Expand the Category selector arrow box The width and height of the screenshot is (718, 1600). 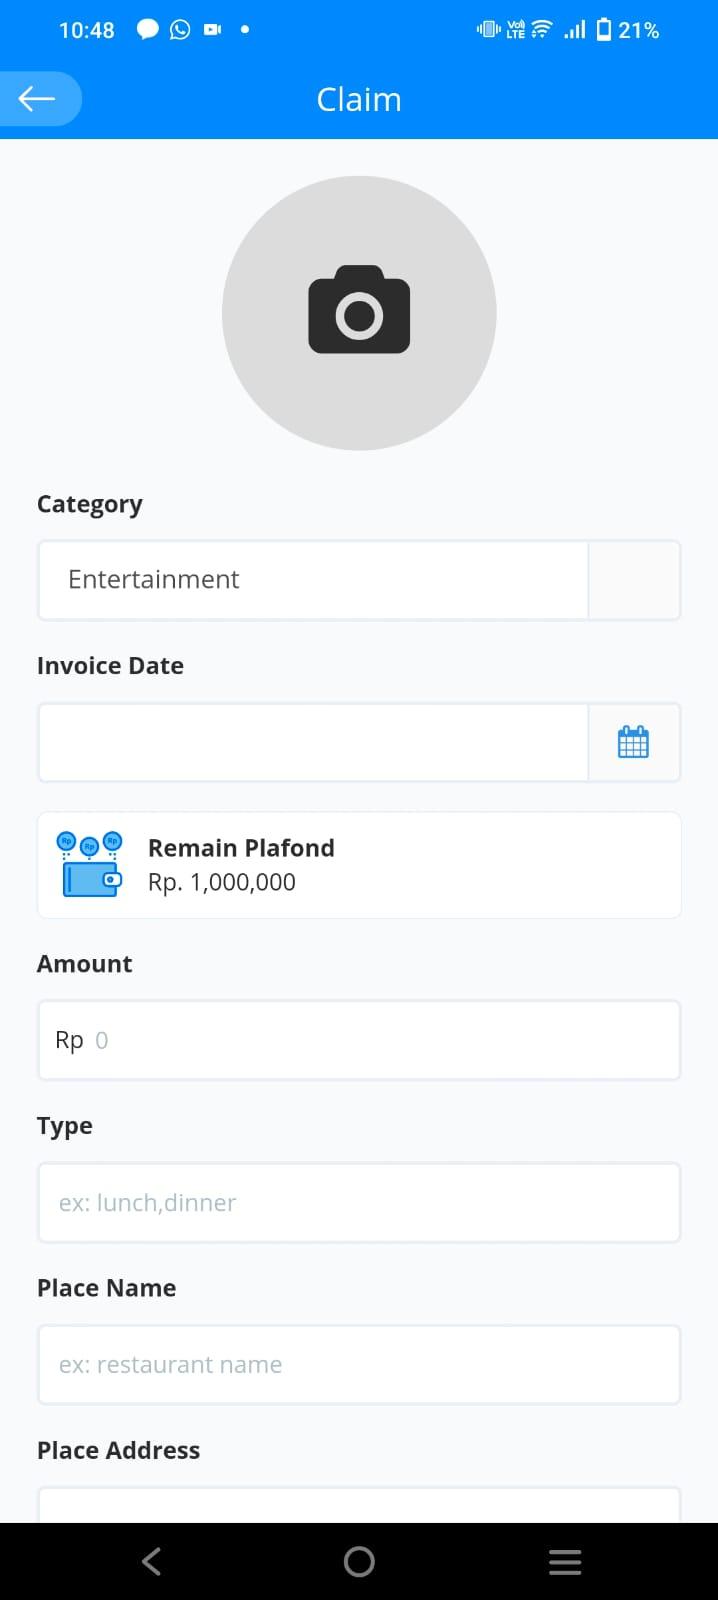634,580
